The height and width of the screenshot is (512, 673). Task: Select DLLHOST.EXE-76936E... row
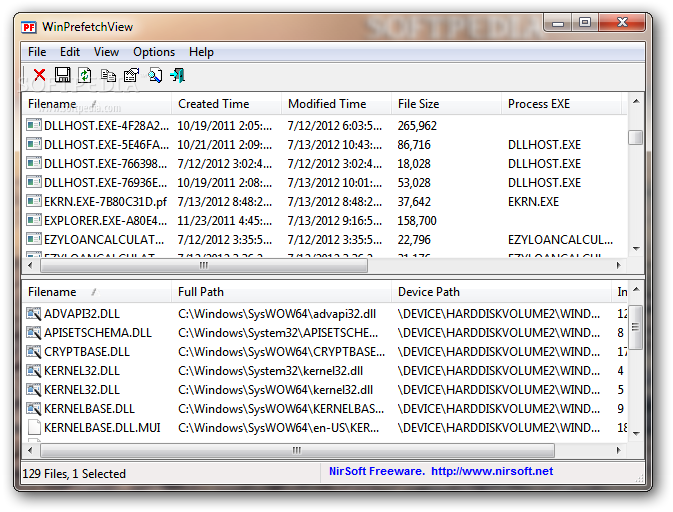tap(324, 182)
